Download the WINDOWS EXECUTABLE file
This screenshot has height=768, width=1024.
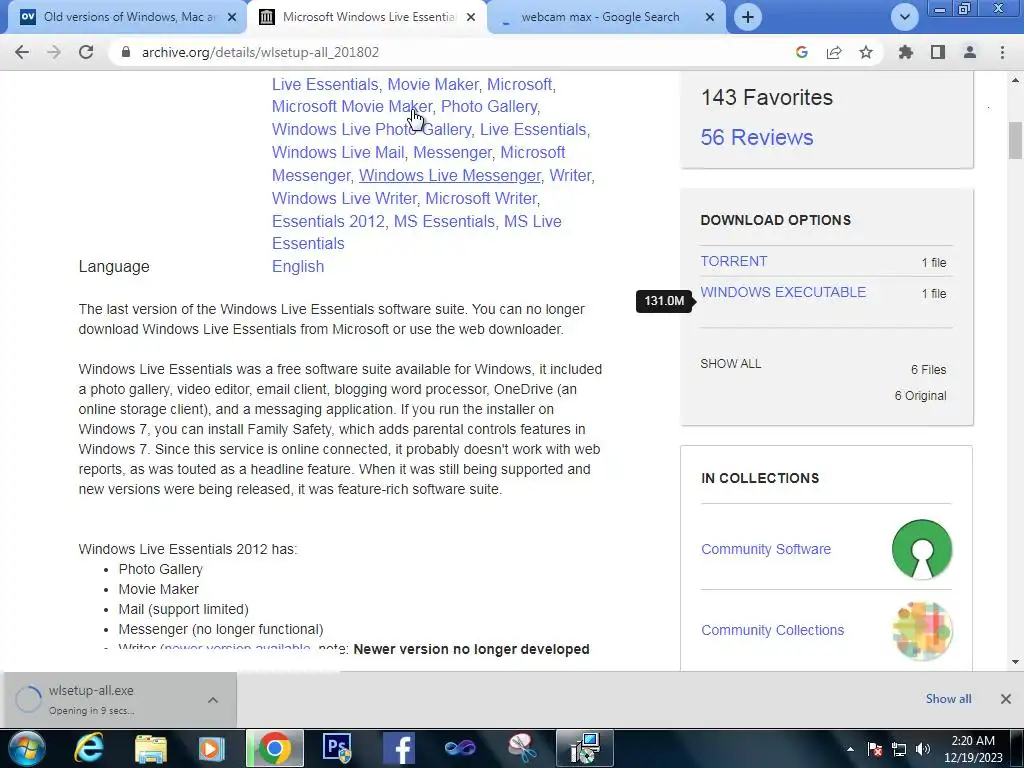[783, 292]
